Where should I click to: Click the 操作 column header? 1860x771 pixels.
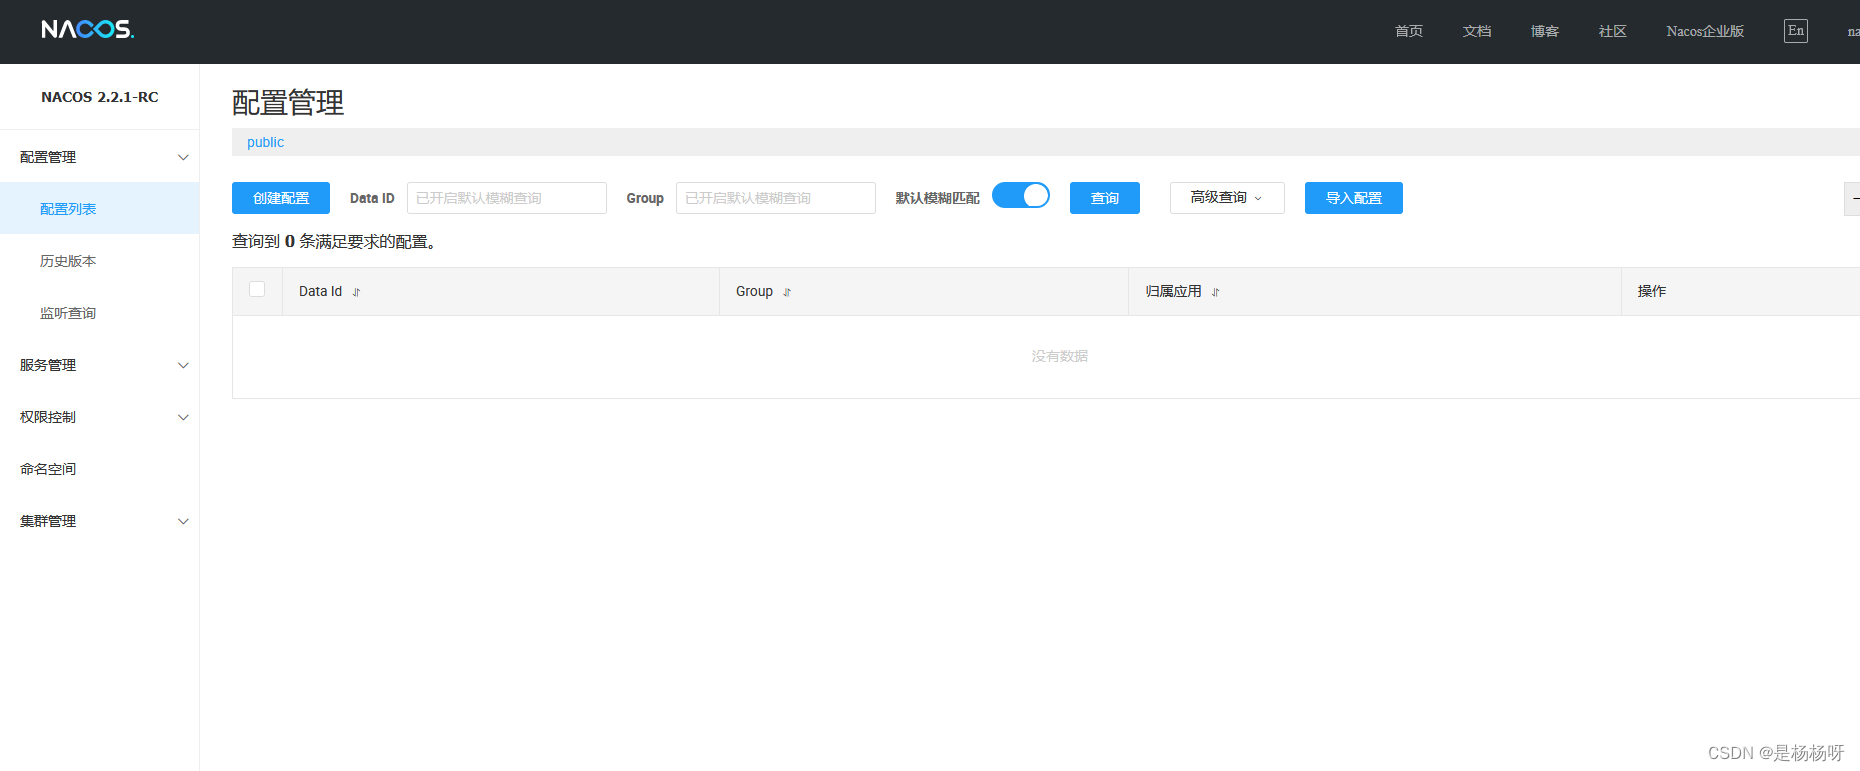point(1652,291)
